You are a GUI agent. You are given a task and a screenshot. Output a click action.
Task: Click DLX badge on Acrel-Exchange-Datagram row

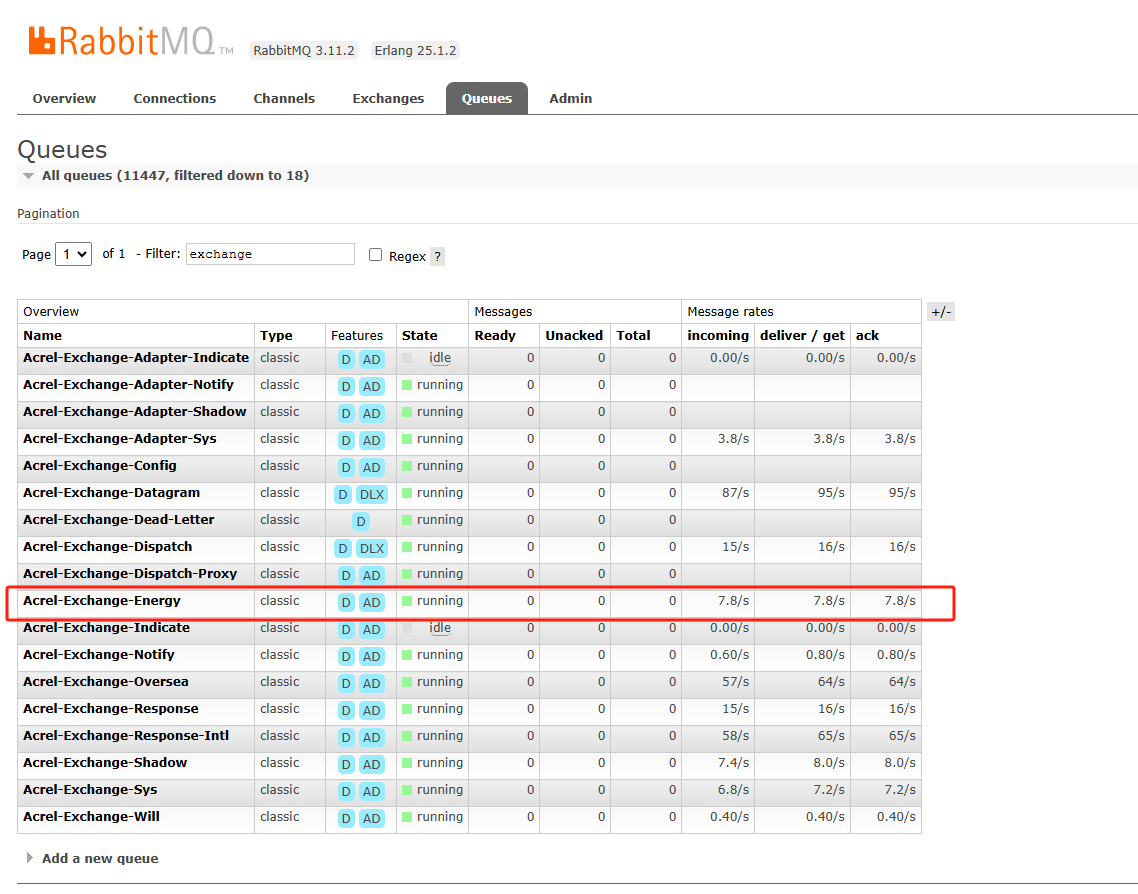371,494
